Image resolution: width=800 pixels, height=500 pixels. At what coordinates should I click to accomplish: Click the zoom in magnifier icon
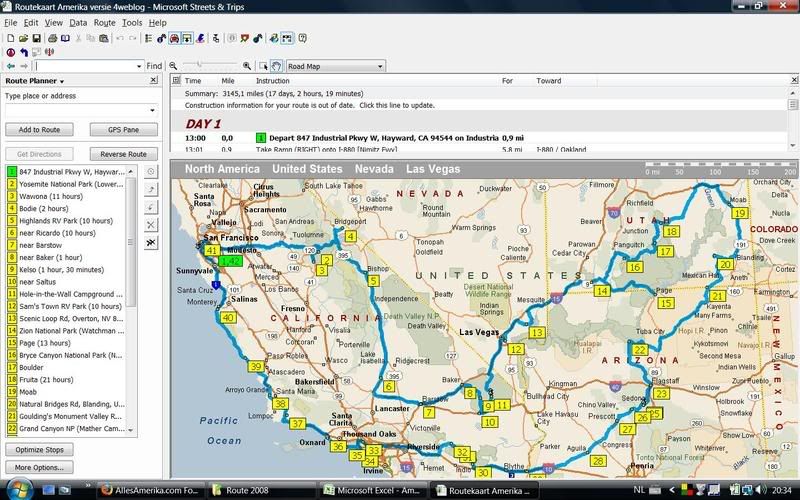tap(247, 66)
